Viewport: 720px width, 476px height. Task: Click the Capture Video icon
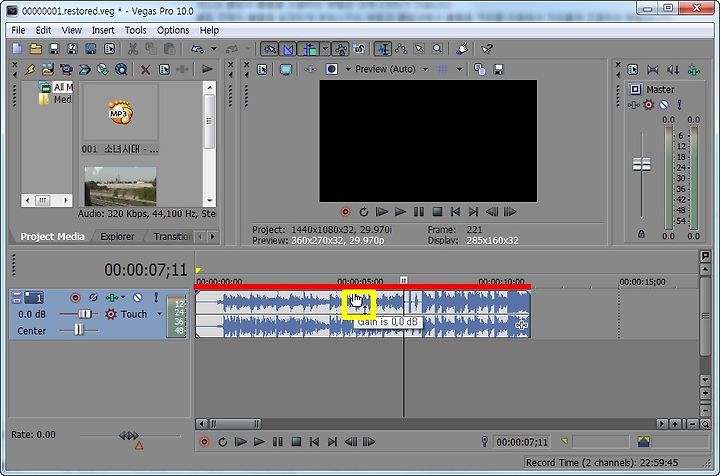66,69
